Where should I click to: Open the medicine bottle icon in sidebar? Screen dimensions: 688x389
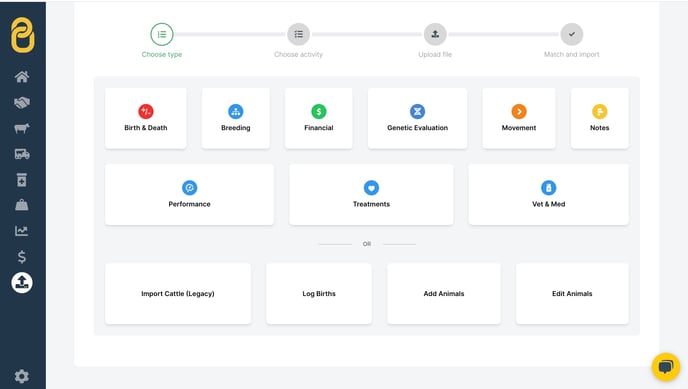click(22, 180)
